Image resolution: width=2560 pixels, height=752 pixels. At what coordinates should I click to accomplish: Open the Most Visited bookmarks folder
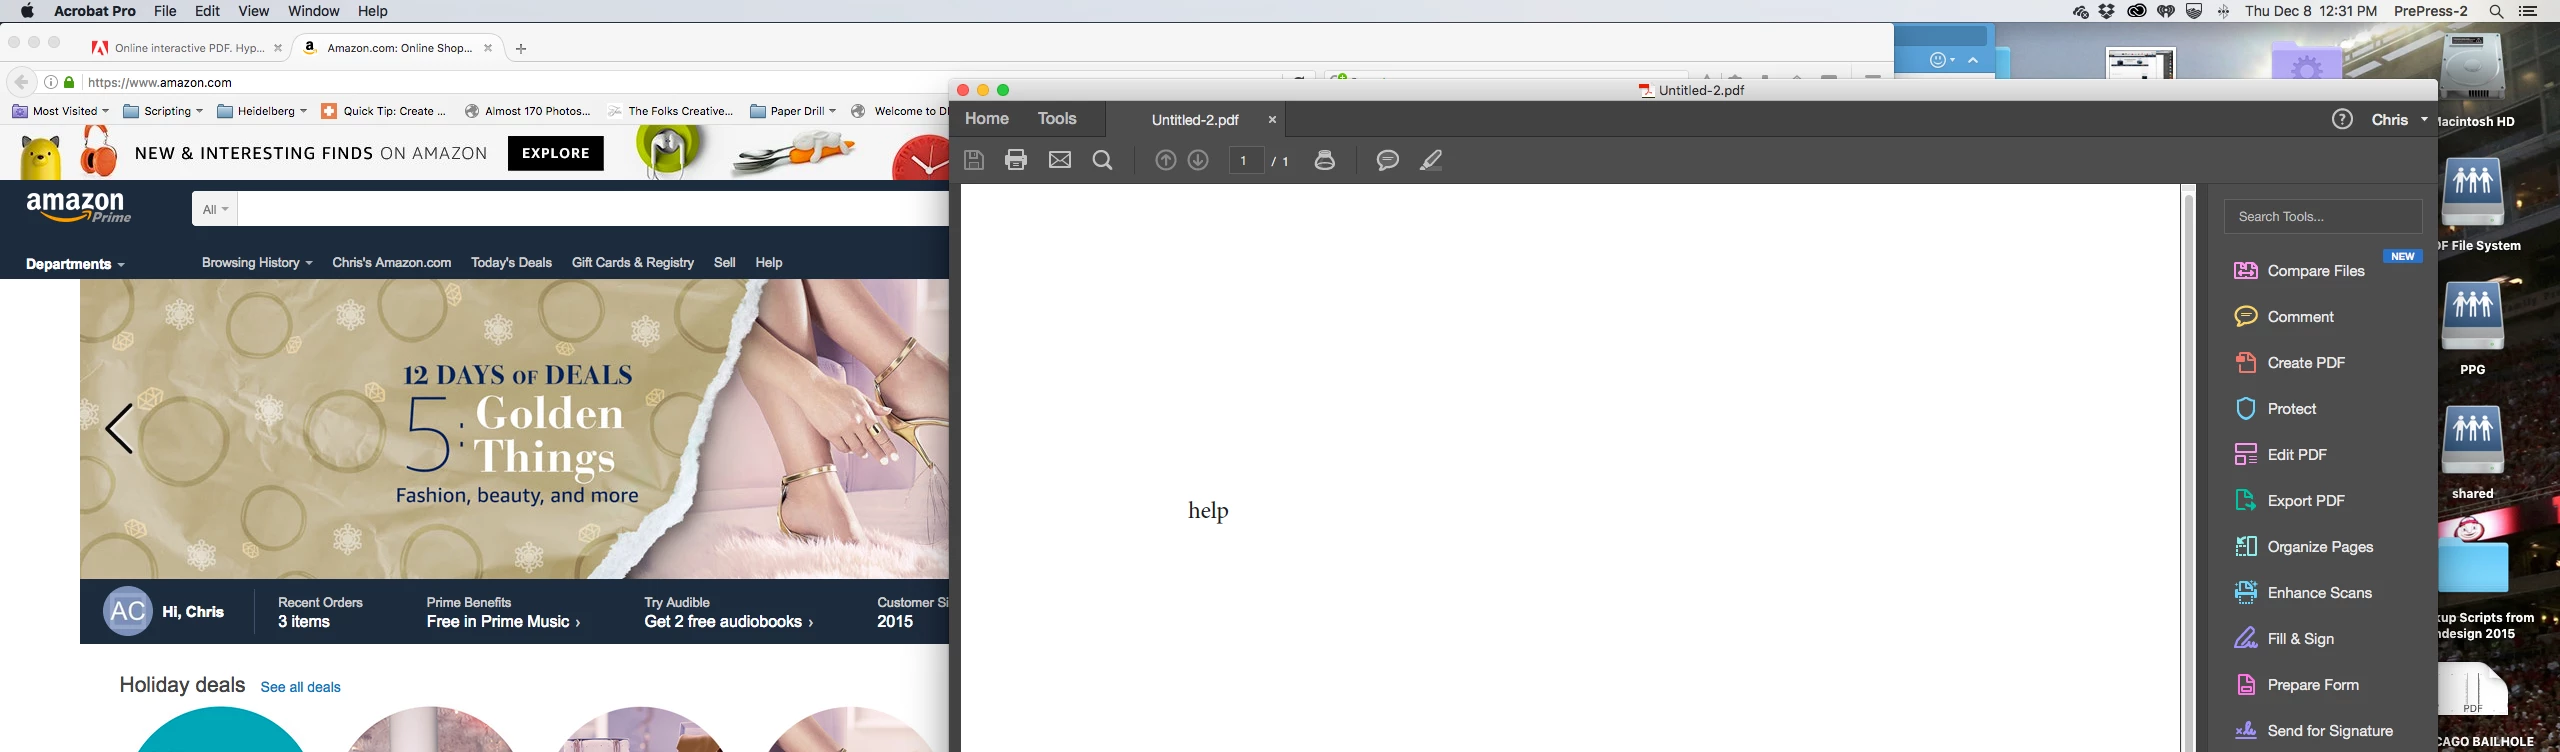click(x=61, y=111)
